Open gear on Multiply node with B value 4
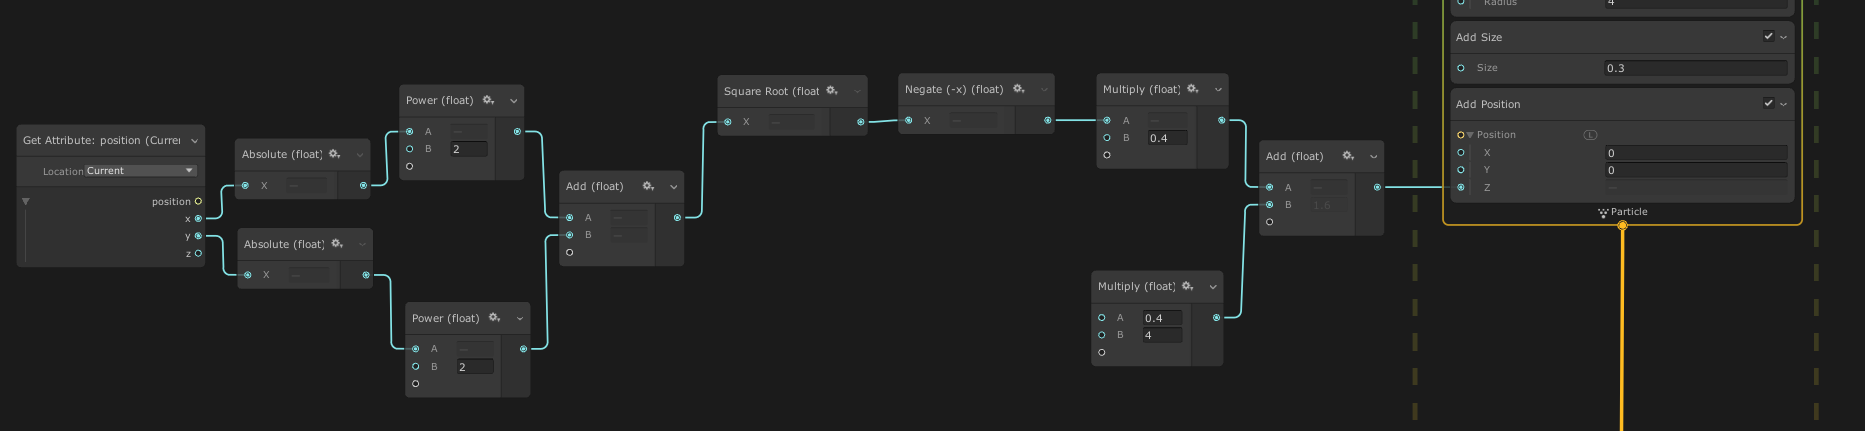Image resolution: width=1865 pixels, height=431 pixels. [x=1188, y=286]
